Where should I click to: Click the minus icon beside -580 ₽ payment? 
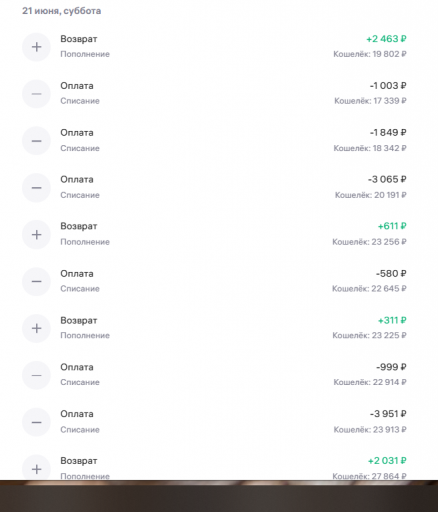[x=36, y=281]
